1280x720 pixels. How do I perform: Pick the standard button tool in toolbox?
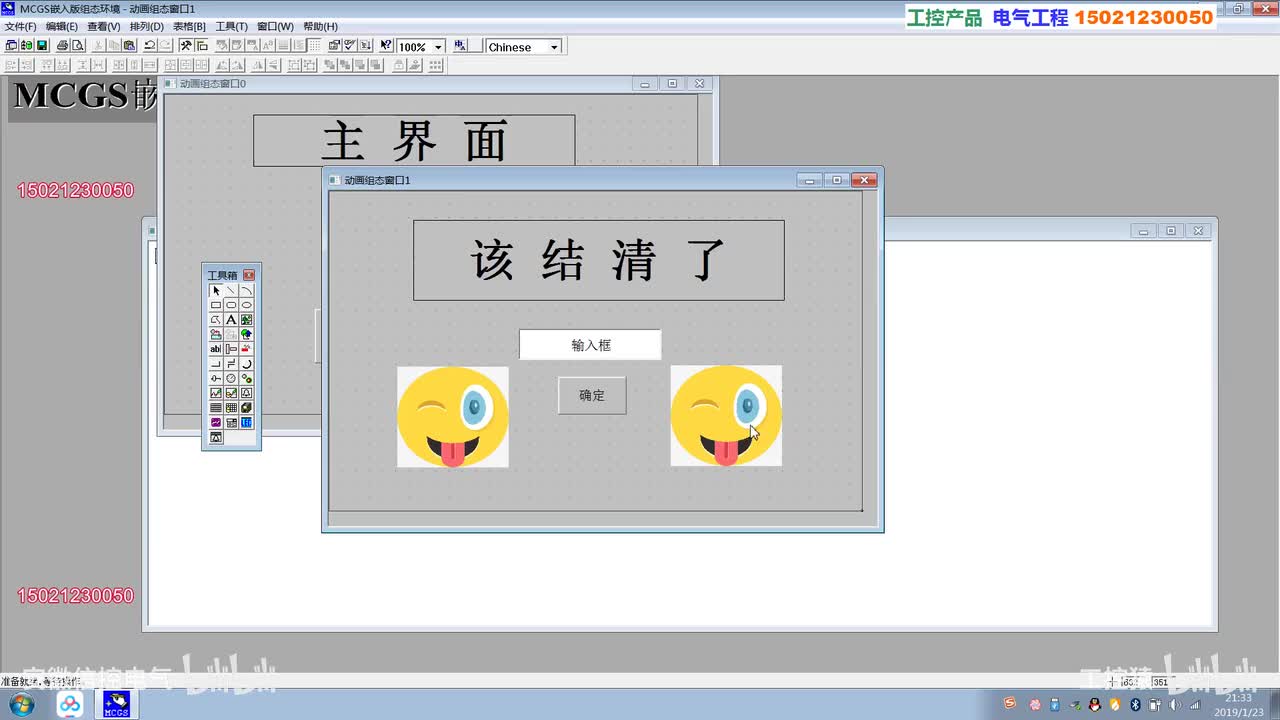[216, 364]
